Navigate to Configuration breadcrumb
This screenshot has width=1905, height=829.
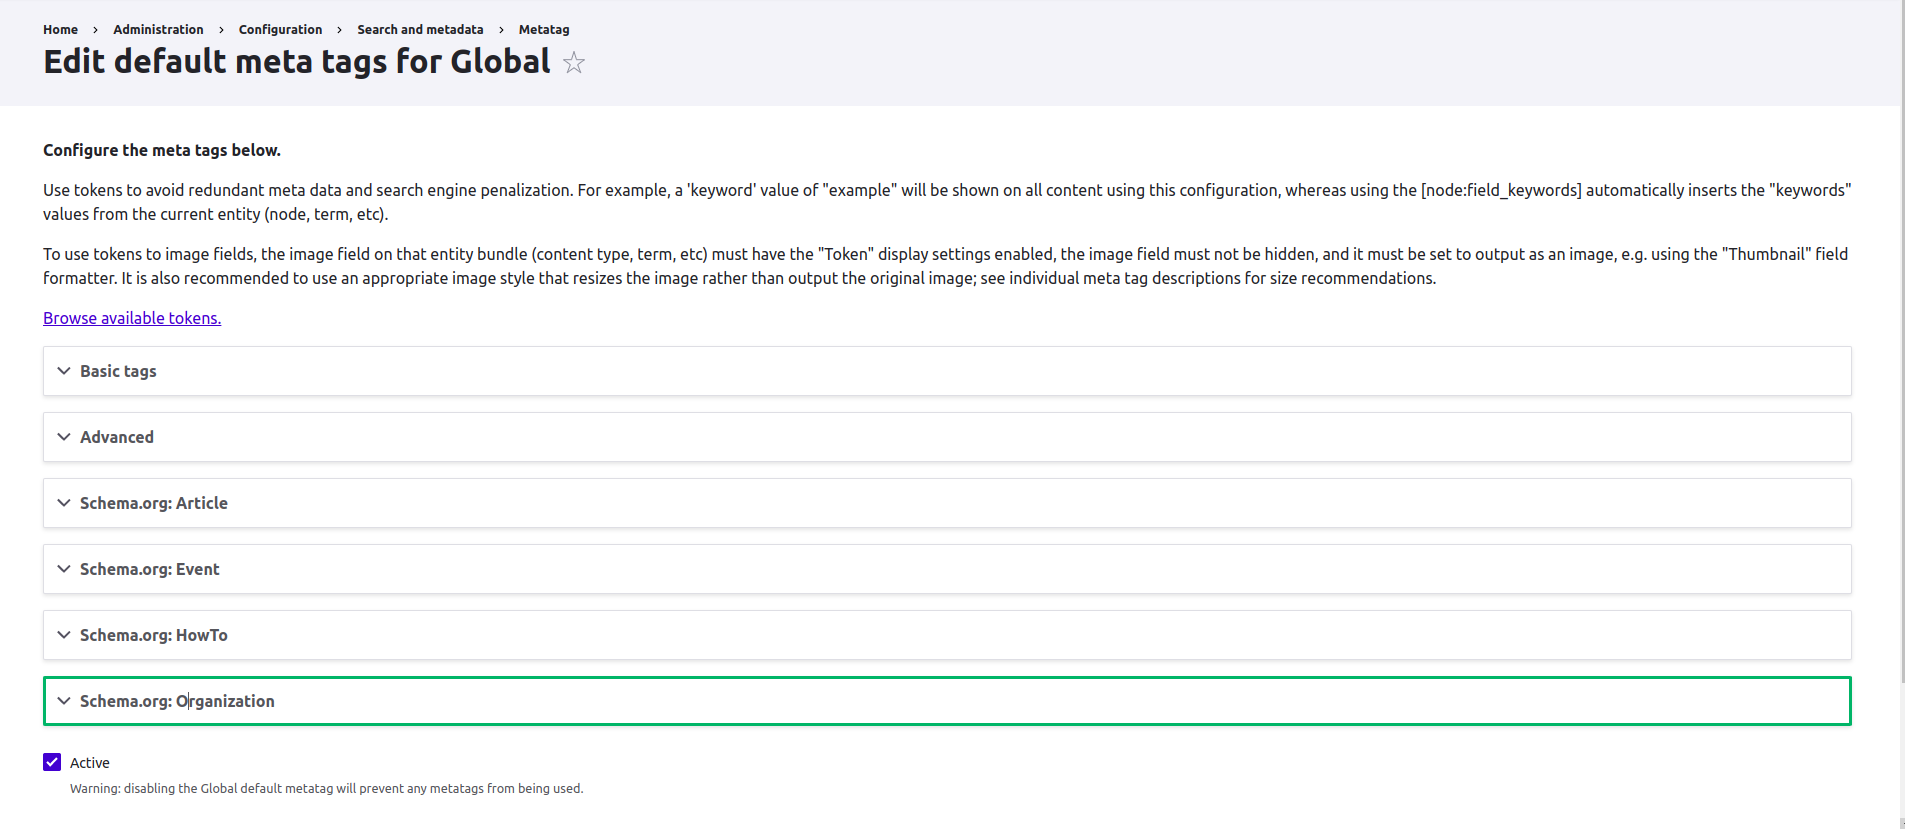pos(280,30)
